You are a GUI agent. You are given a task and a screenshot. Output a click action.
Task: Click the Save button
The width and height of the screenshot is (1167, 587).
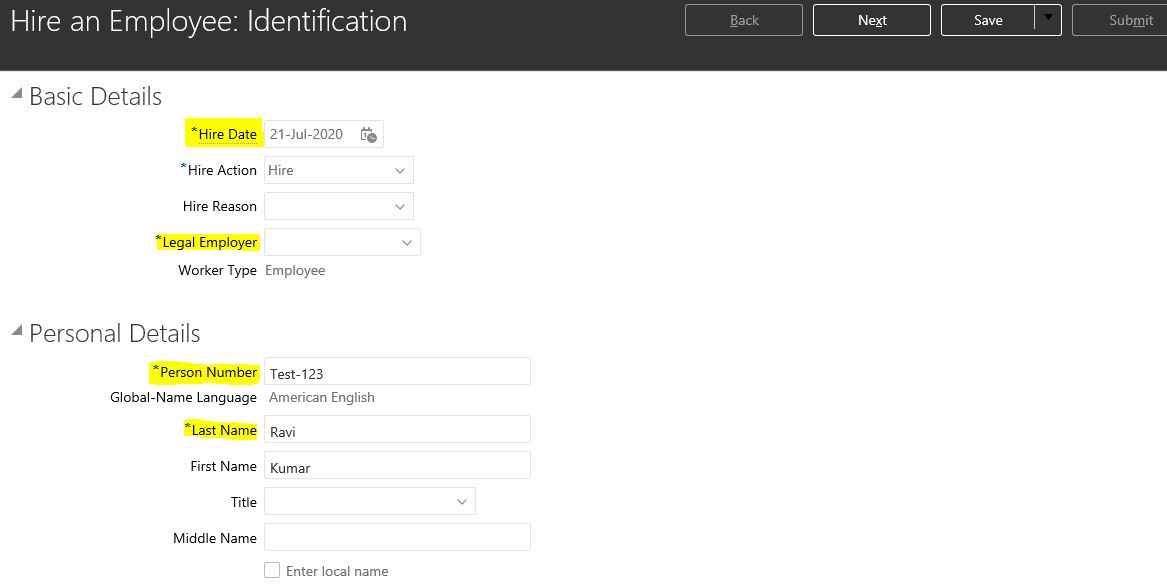click(988, 19)
